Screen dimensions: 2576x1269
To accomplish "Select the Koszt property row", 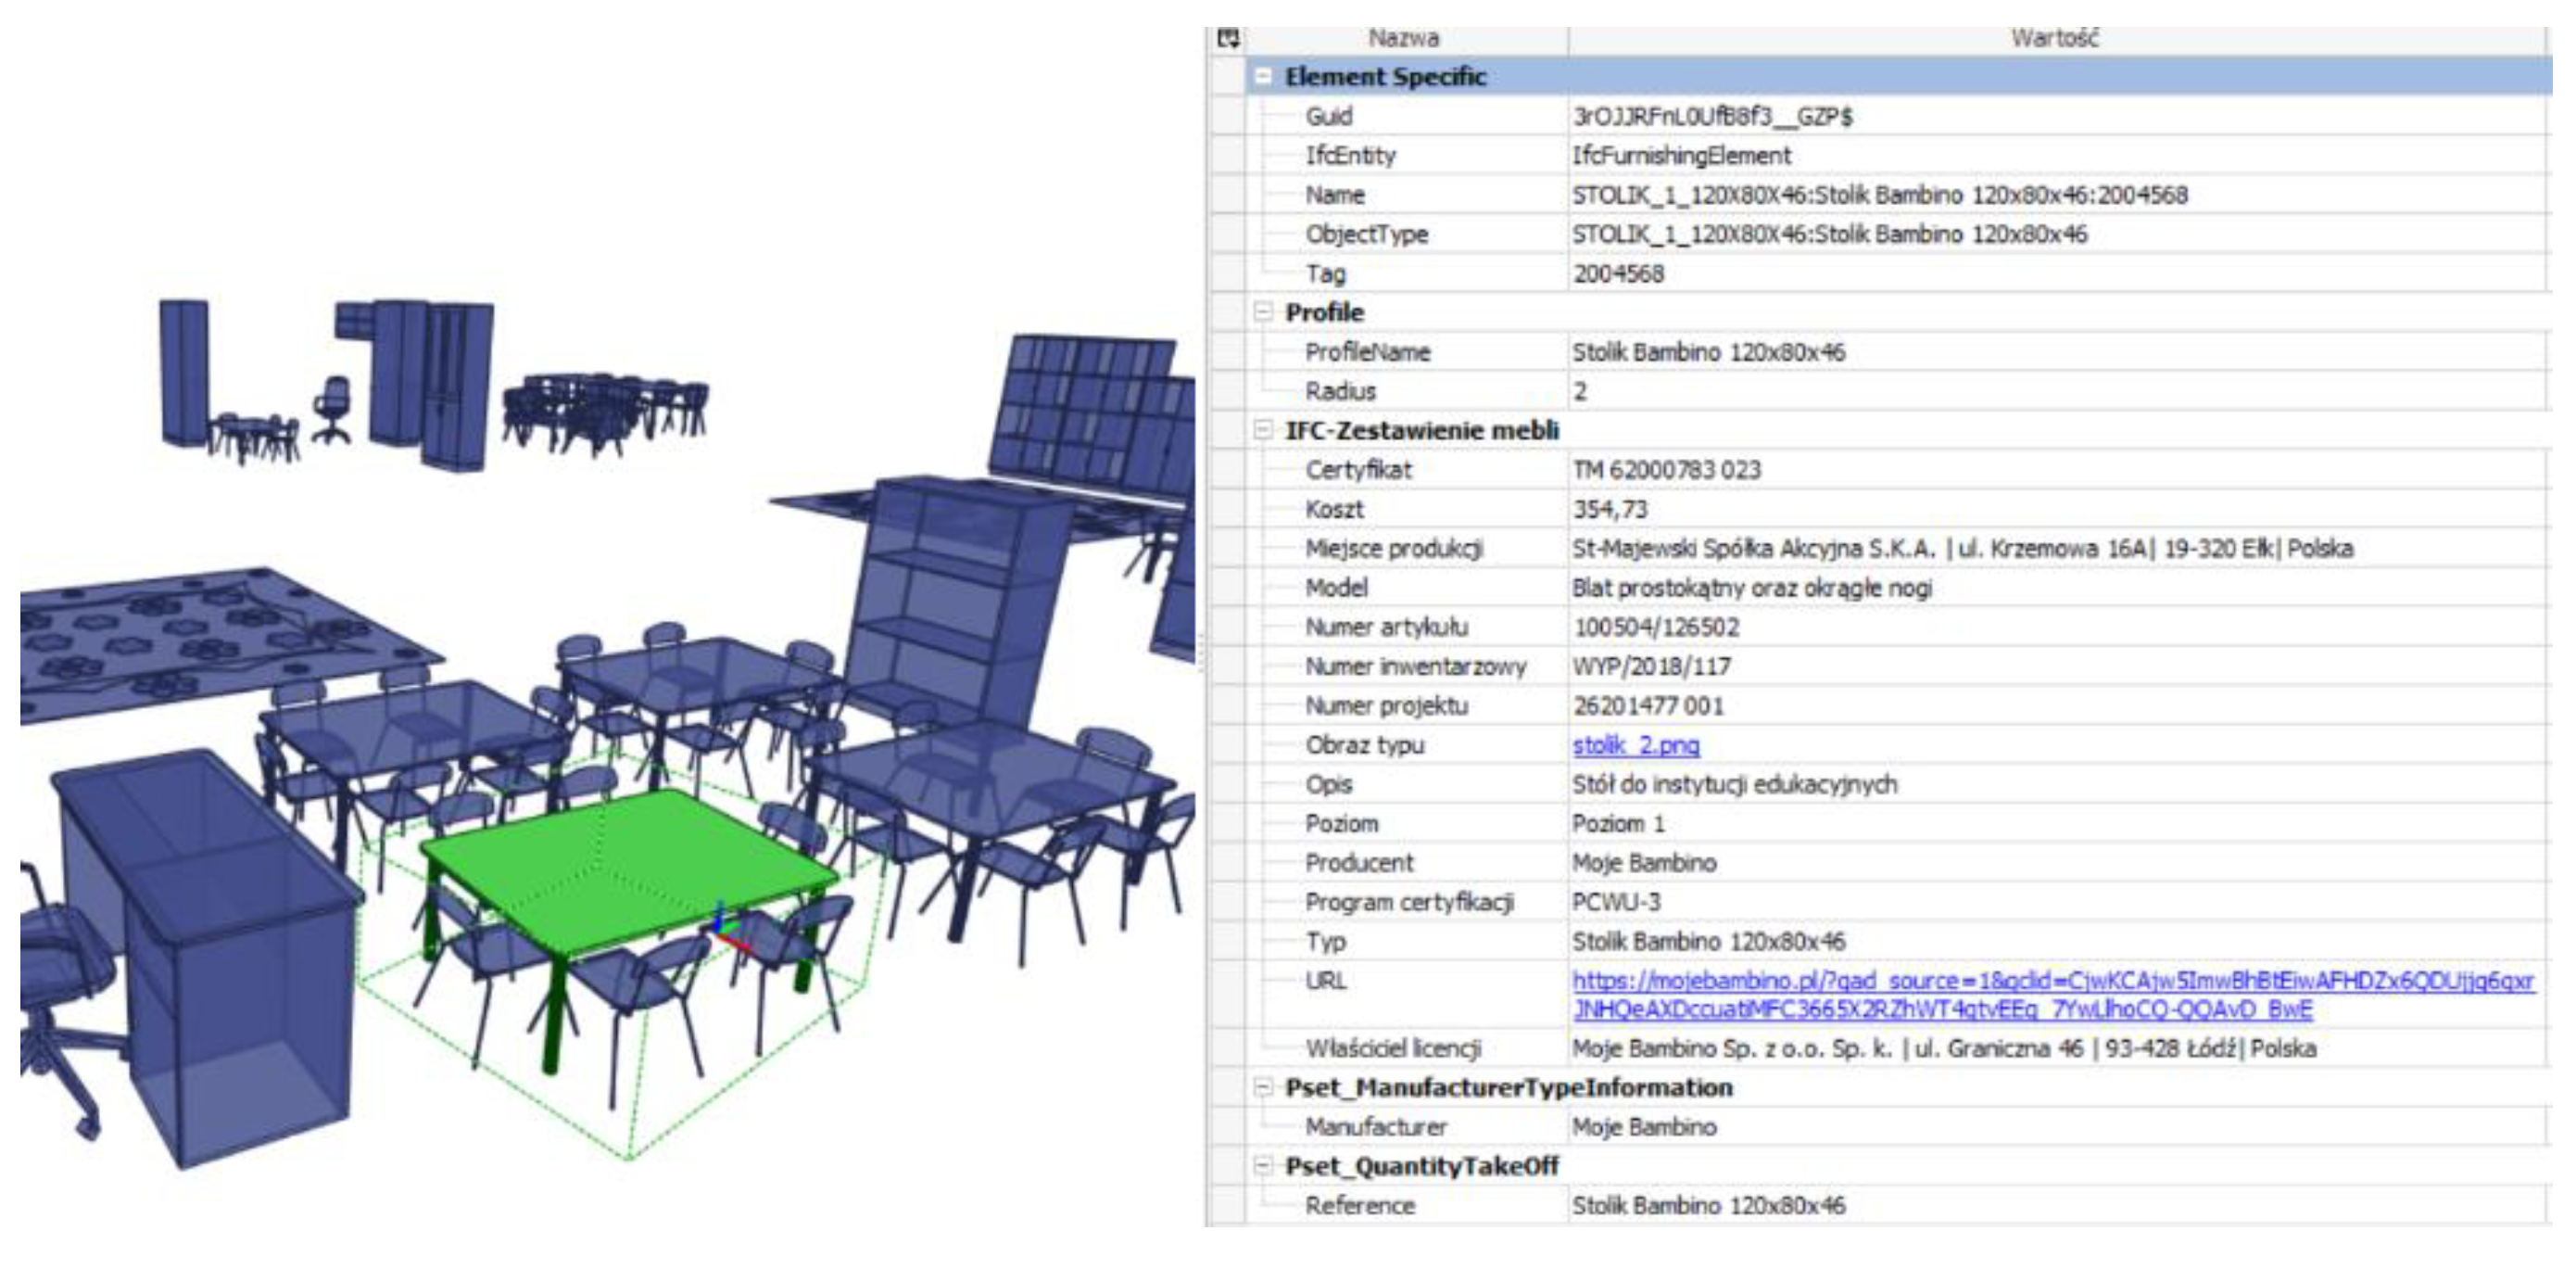I will click(x=1334, y=509).
